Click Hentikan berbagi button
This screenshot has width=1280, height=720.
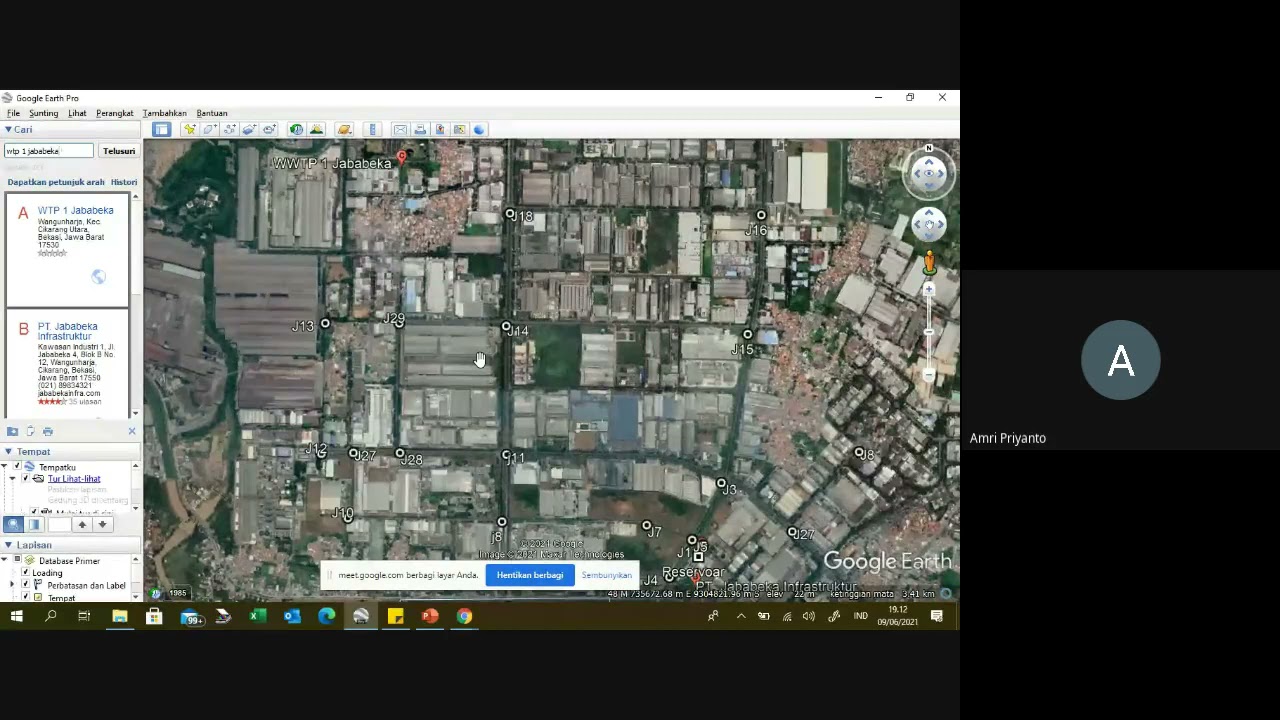[530, 575]
